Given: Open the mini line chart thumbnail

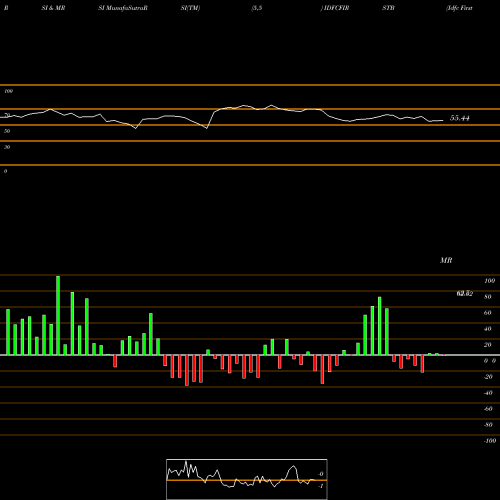Looking at the screenshot, I should [x=247, y=479].
